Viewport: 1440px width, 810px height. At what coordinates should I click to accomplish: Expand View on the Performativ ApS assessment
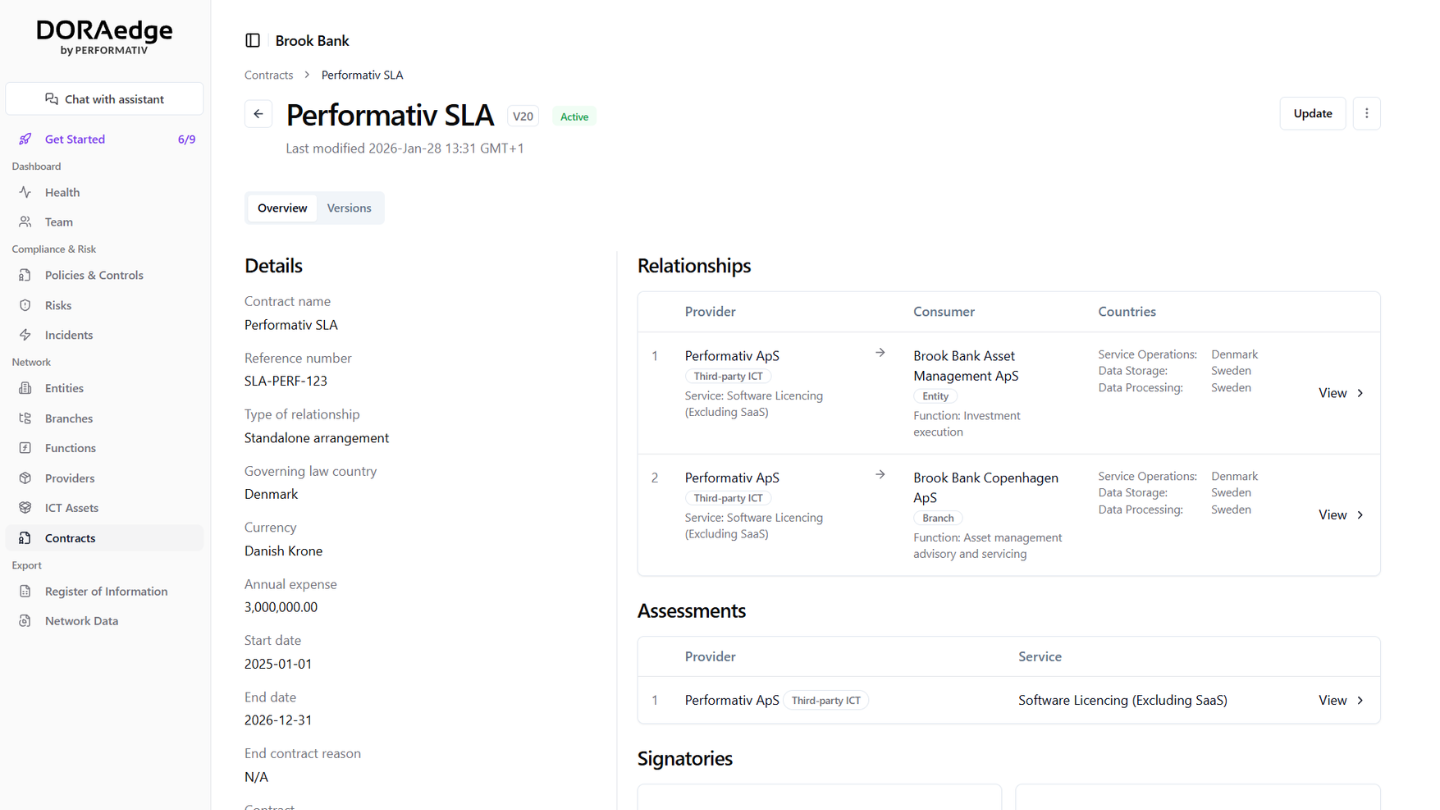coord(1338,700)
